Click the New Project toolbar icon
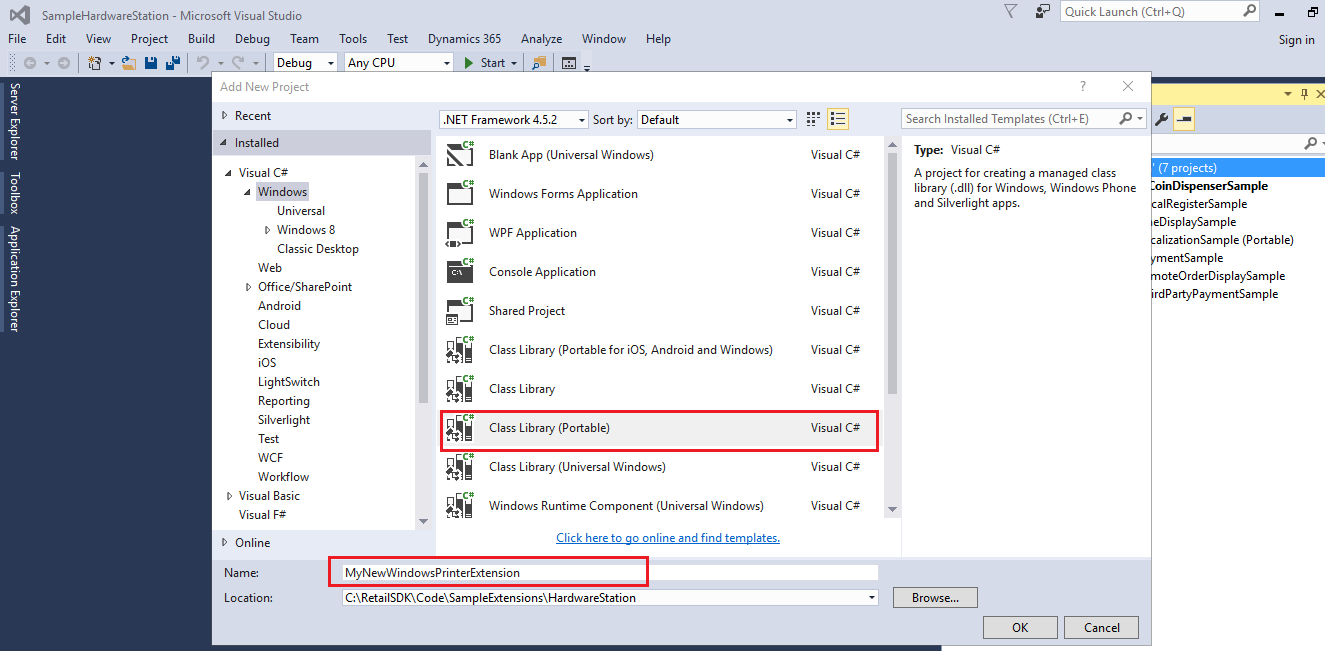 point(95,62)
